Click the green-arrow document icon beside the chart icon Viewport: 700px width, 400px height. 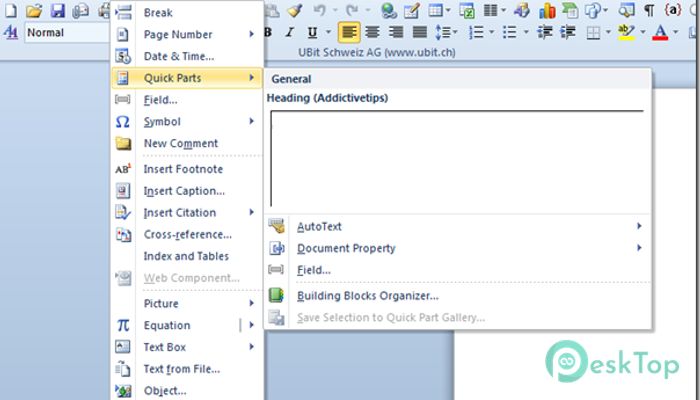[x=570, y=10]
